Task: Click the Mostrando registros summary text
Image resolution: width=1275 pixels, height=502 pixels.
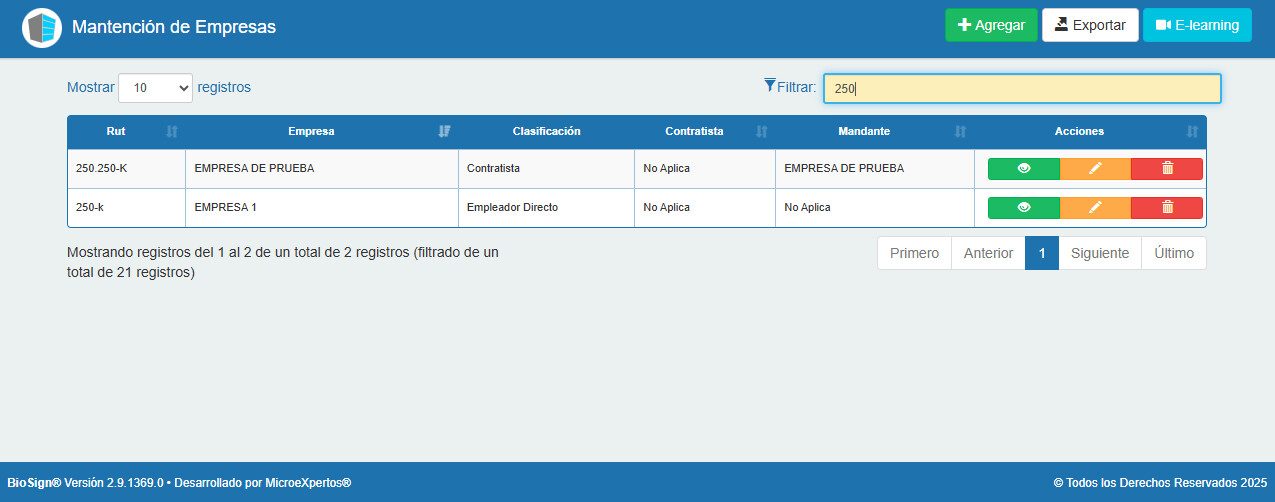Action: [283, 262]
